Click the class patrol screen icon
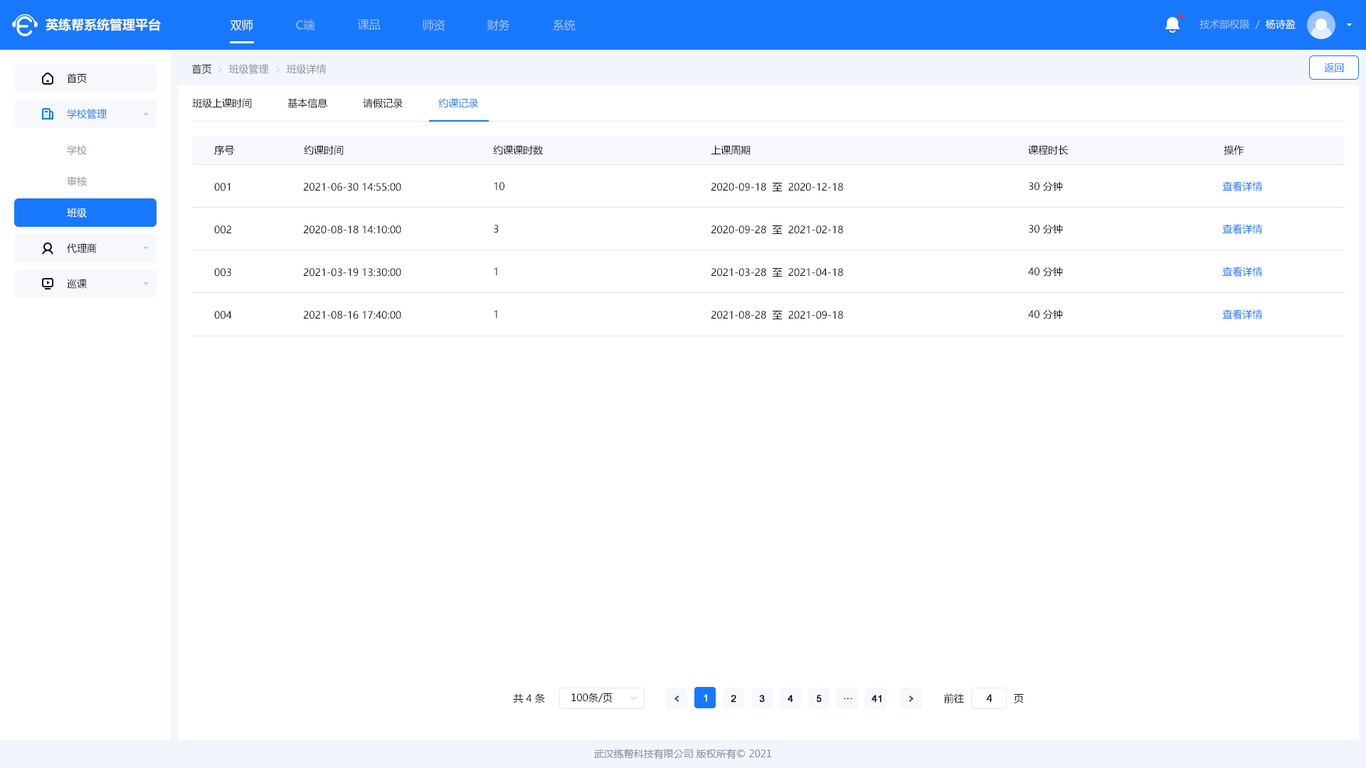The width and height of the screenshot is (1366, 768). coord(47,284)
